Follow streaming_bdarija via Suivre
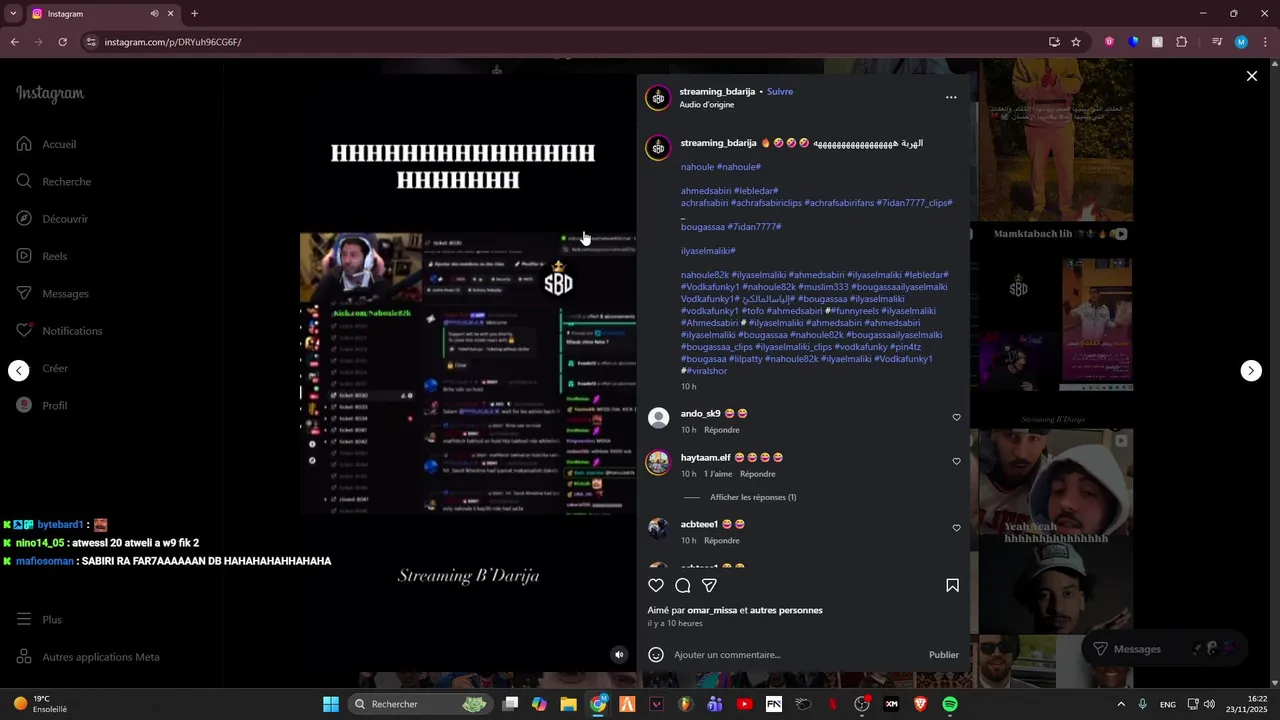This screenshot has height=720, width=1280. tap(780, 91)
